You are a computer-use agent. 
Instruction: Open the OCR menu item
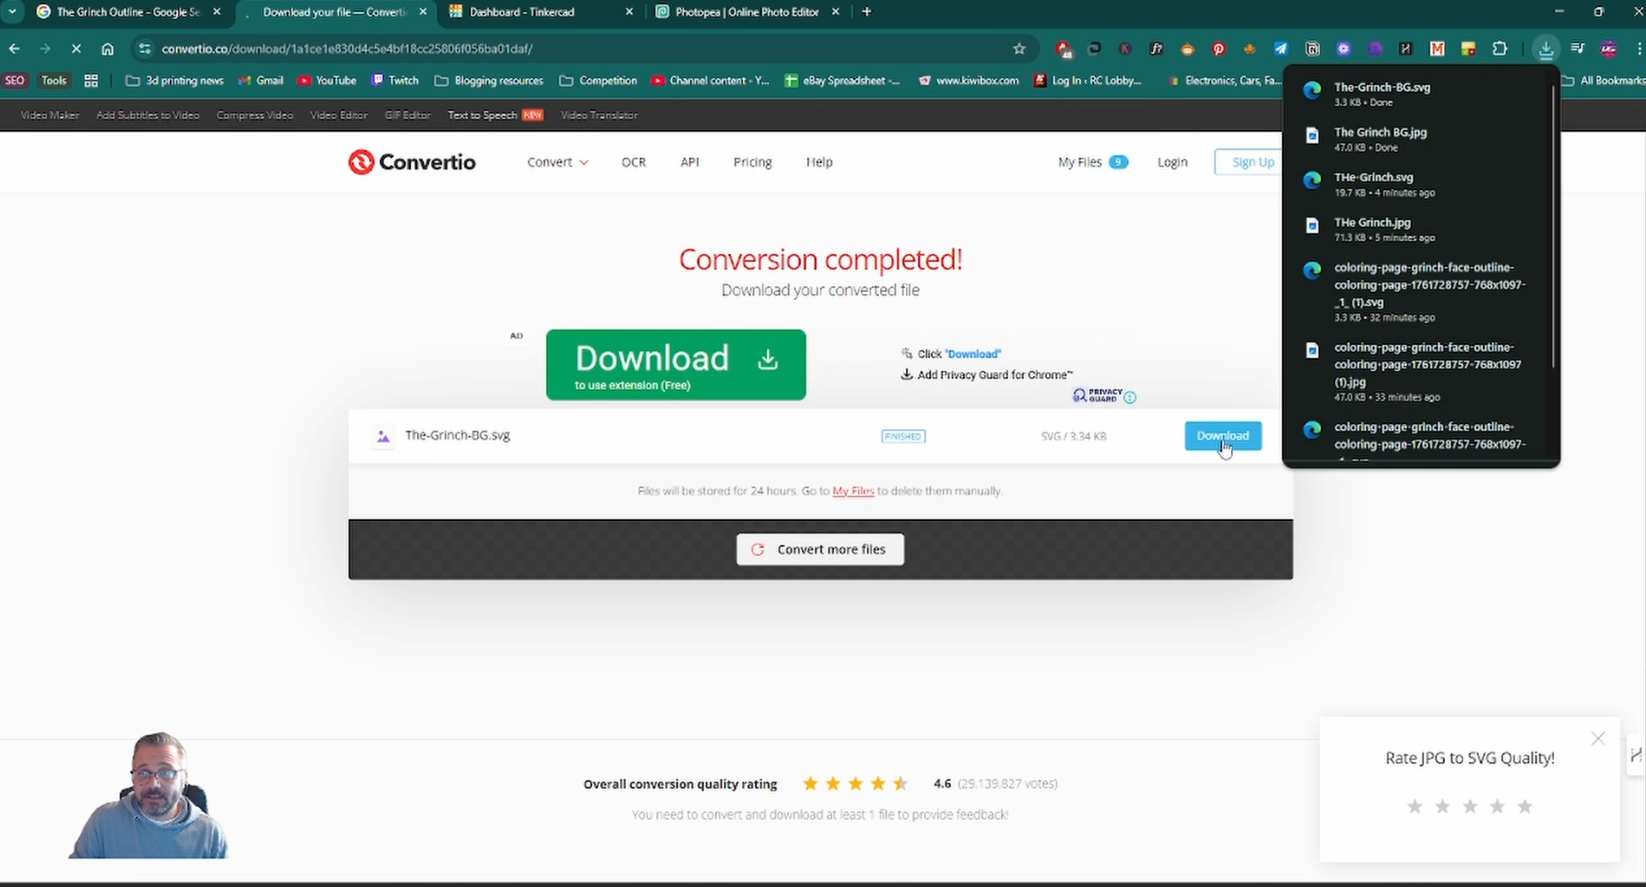click(634, 162)
